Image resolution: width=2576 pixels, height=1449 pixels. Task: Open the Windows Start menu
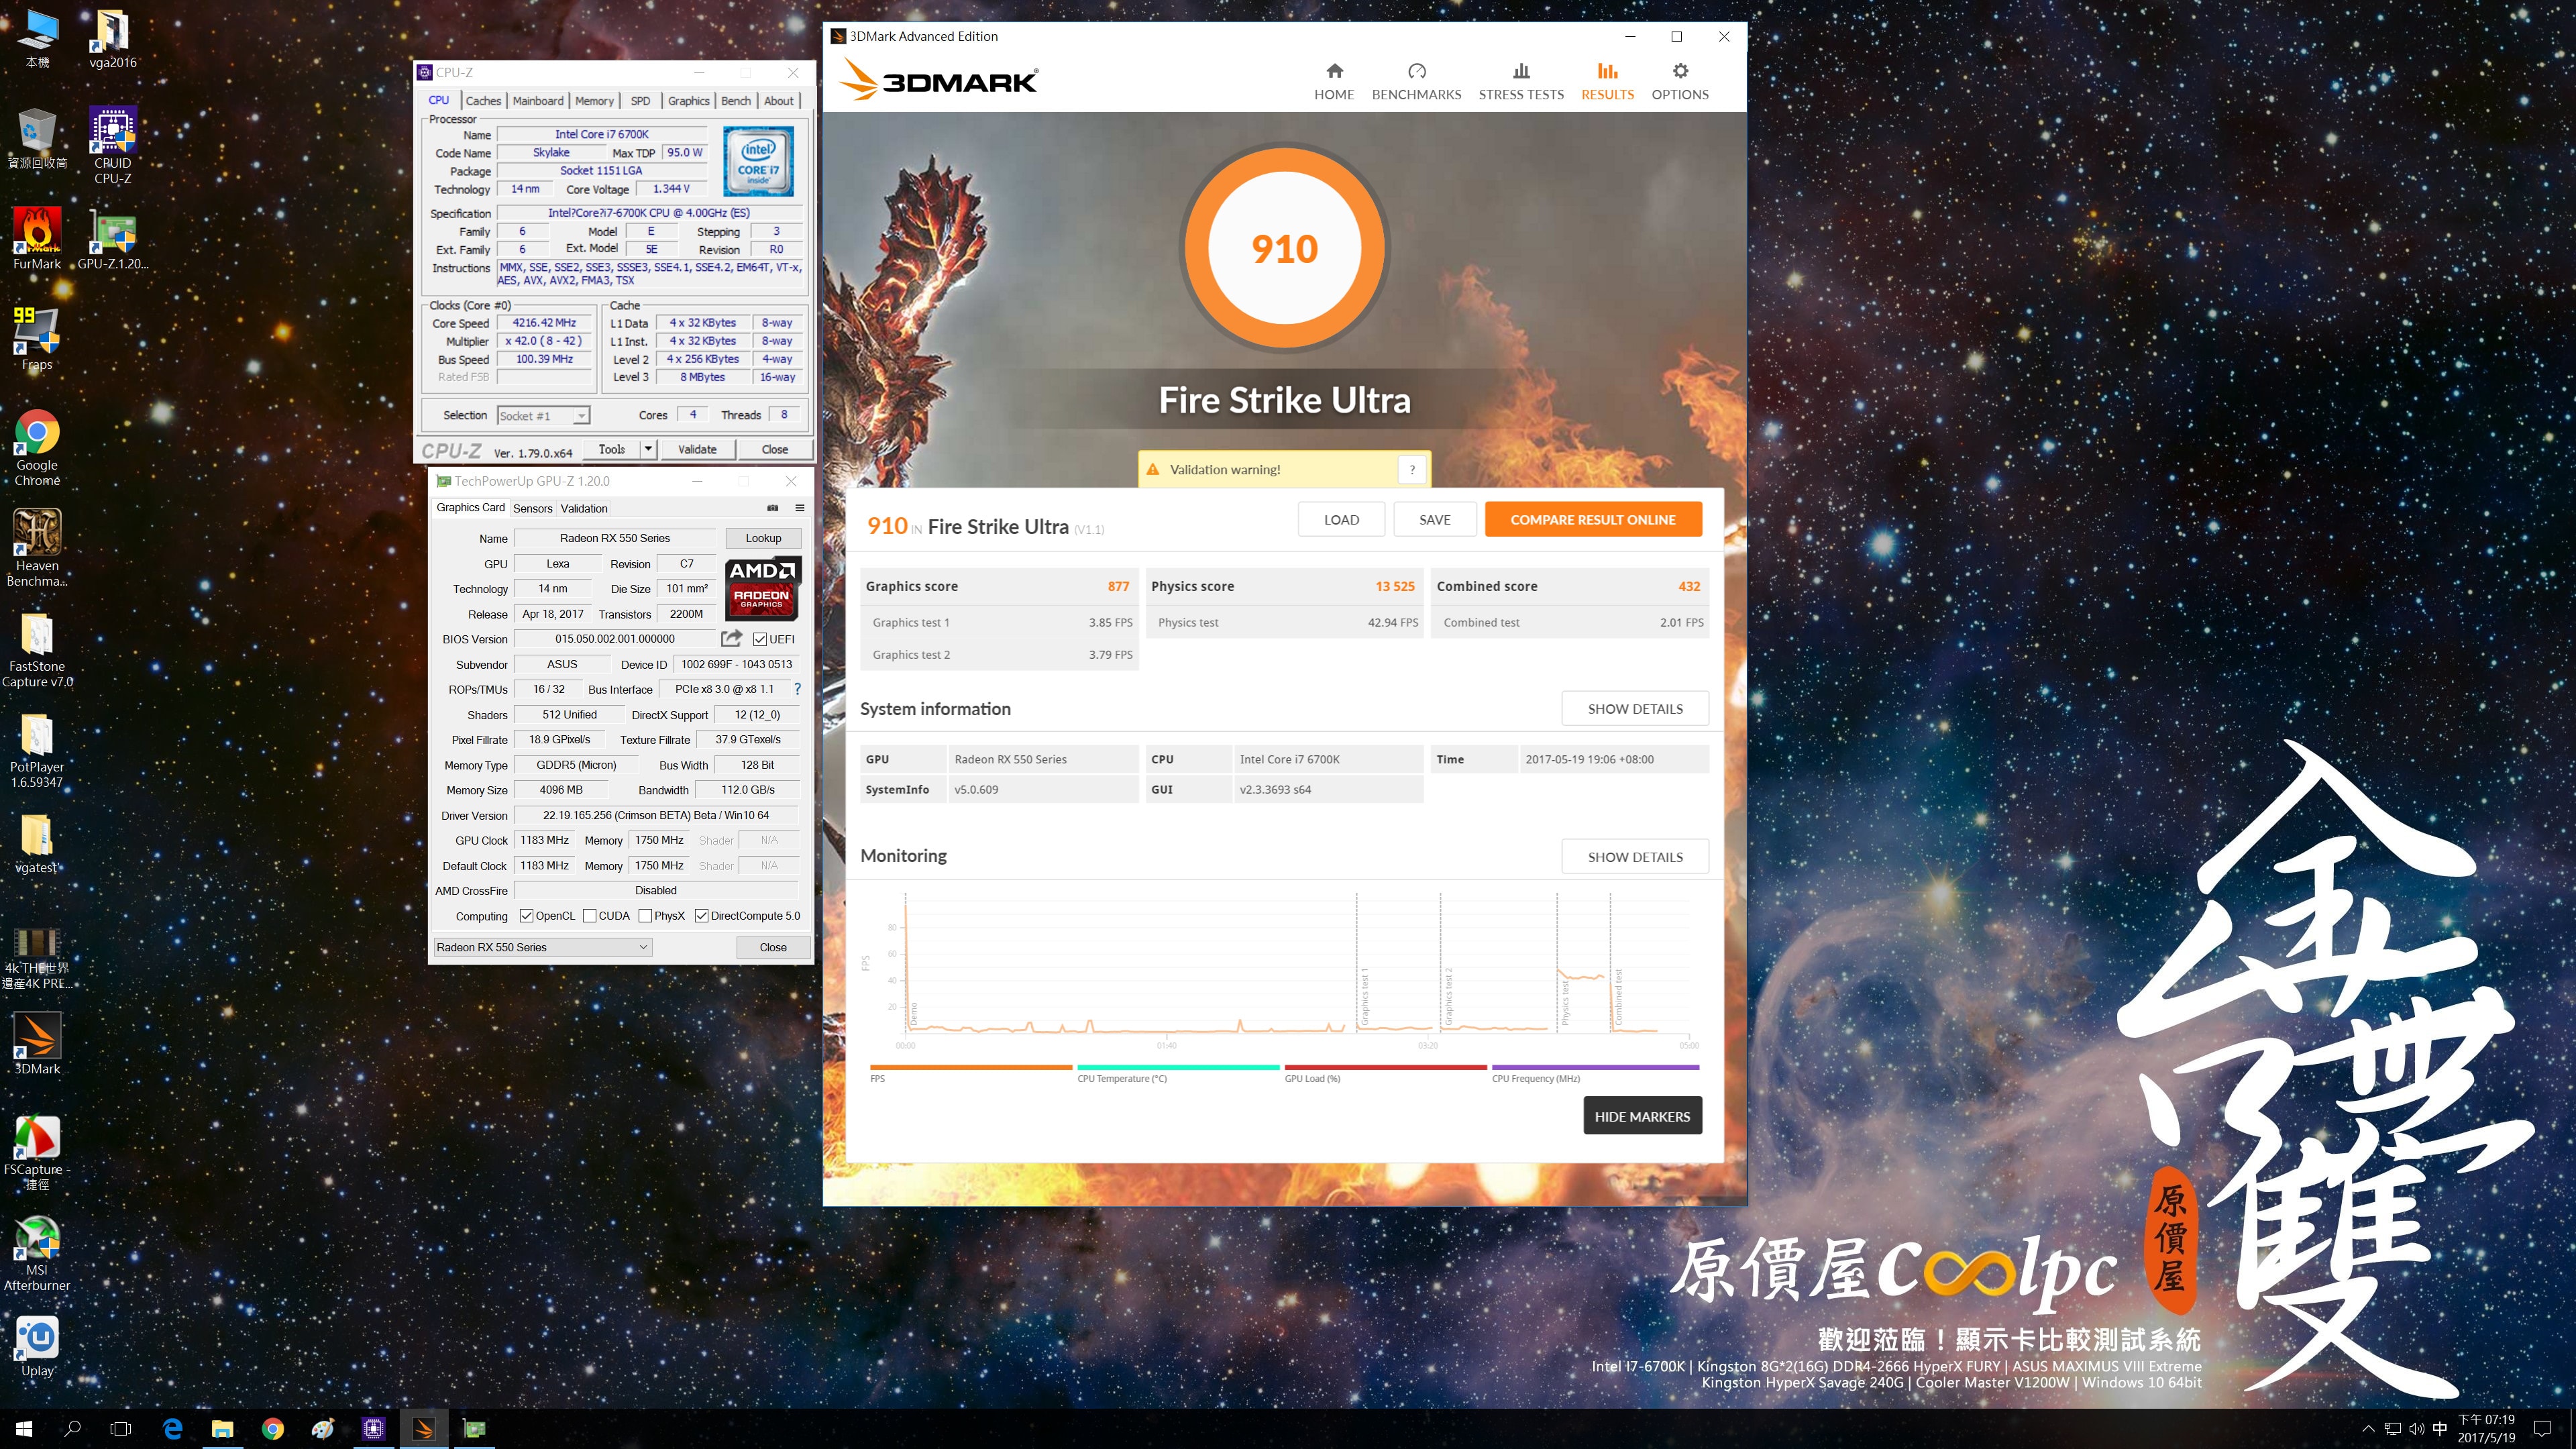[x=24, y=1429]
